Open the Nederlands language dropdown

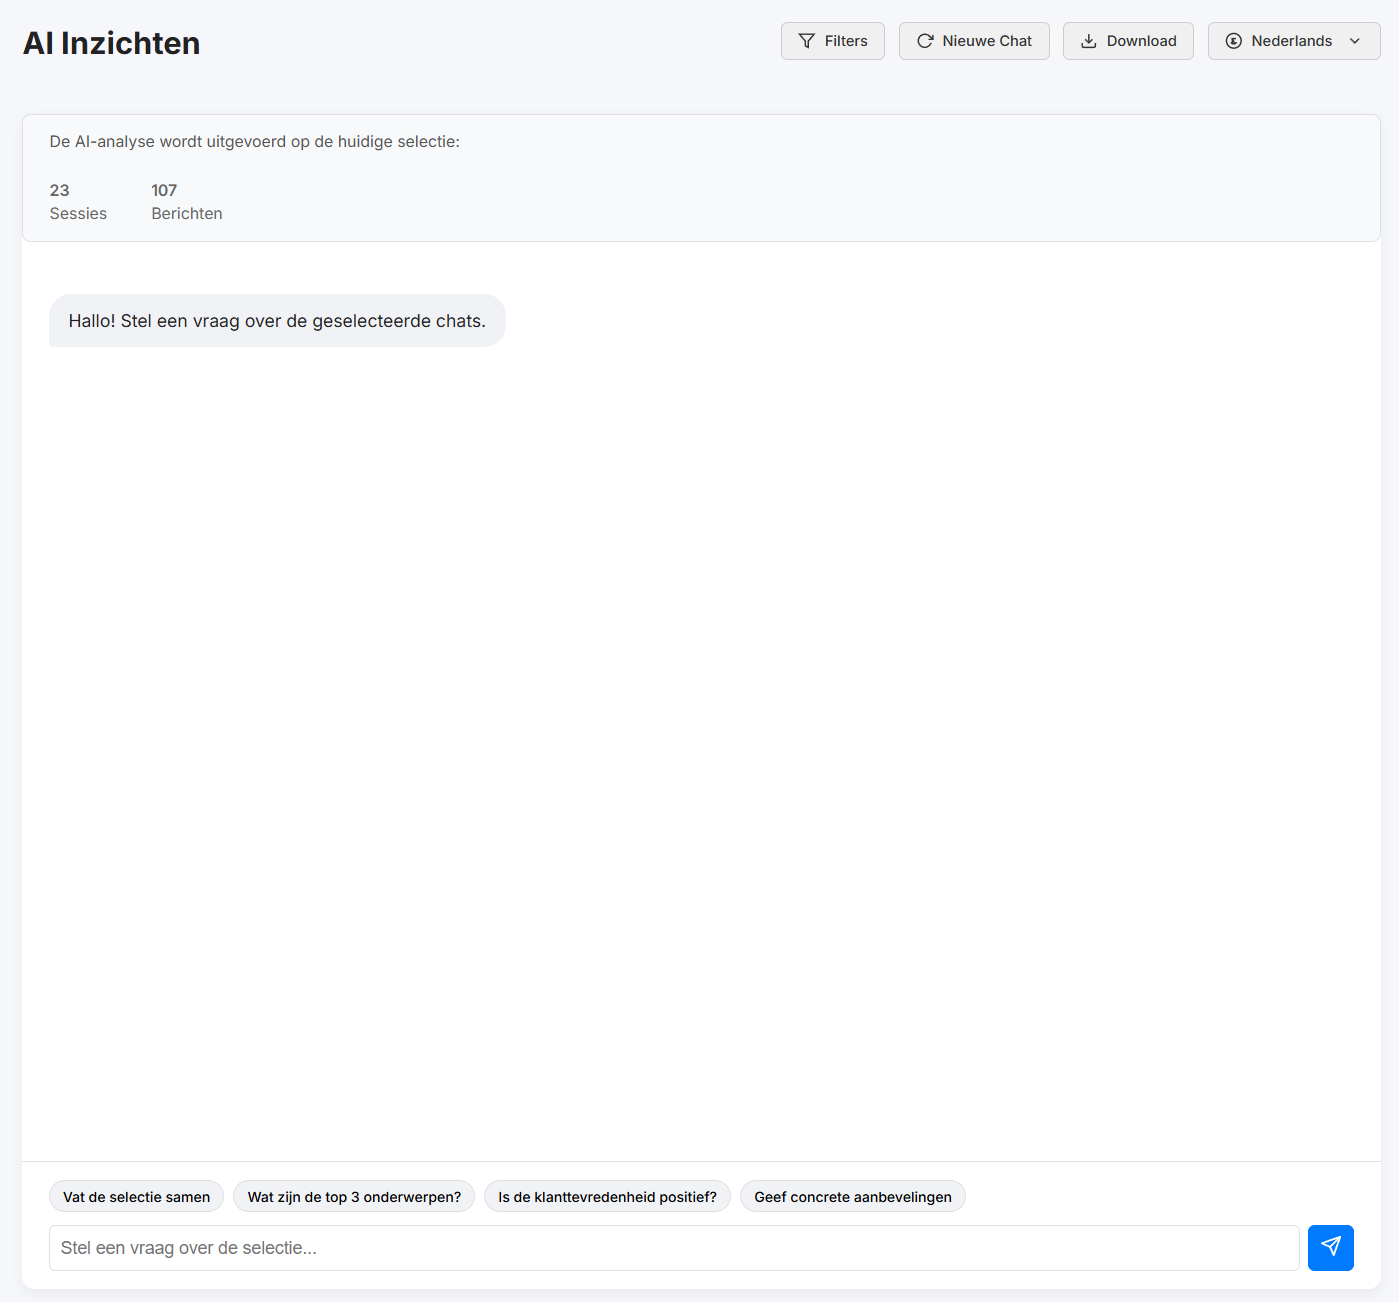(x=1293, y=41)
